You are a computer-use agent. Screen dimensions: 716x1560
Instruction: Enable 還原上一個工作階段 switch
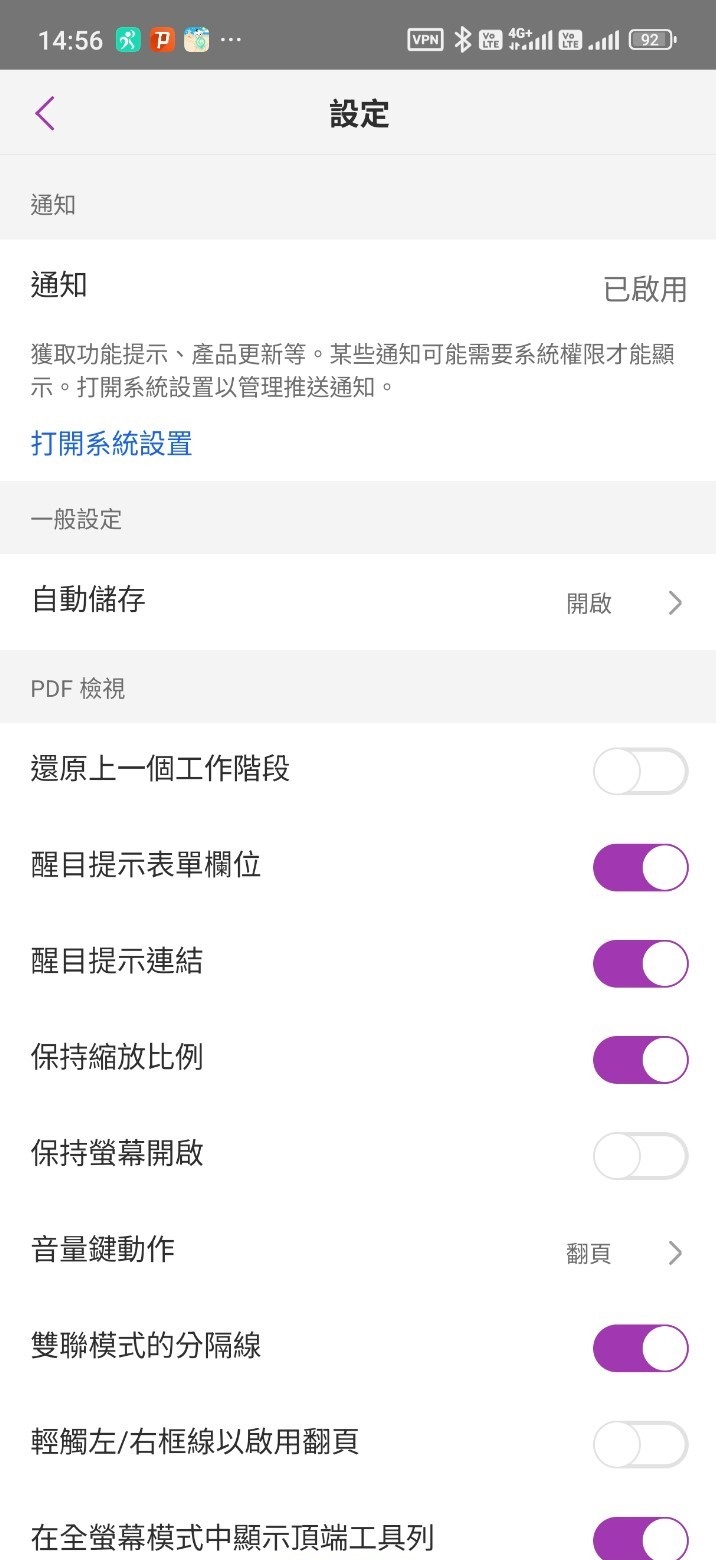[640, 771]
